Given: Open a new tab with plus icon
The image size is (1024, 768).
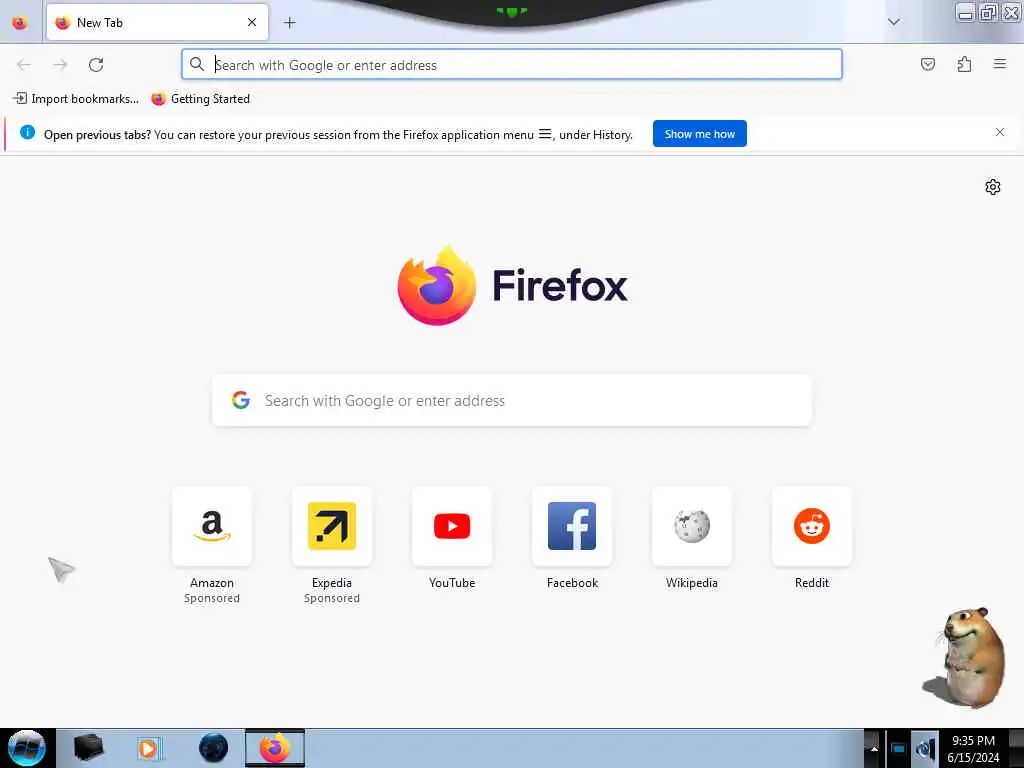Looking at the screenshot, I should tap(289, 23).
